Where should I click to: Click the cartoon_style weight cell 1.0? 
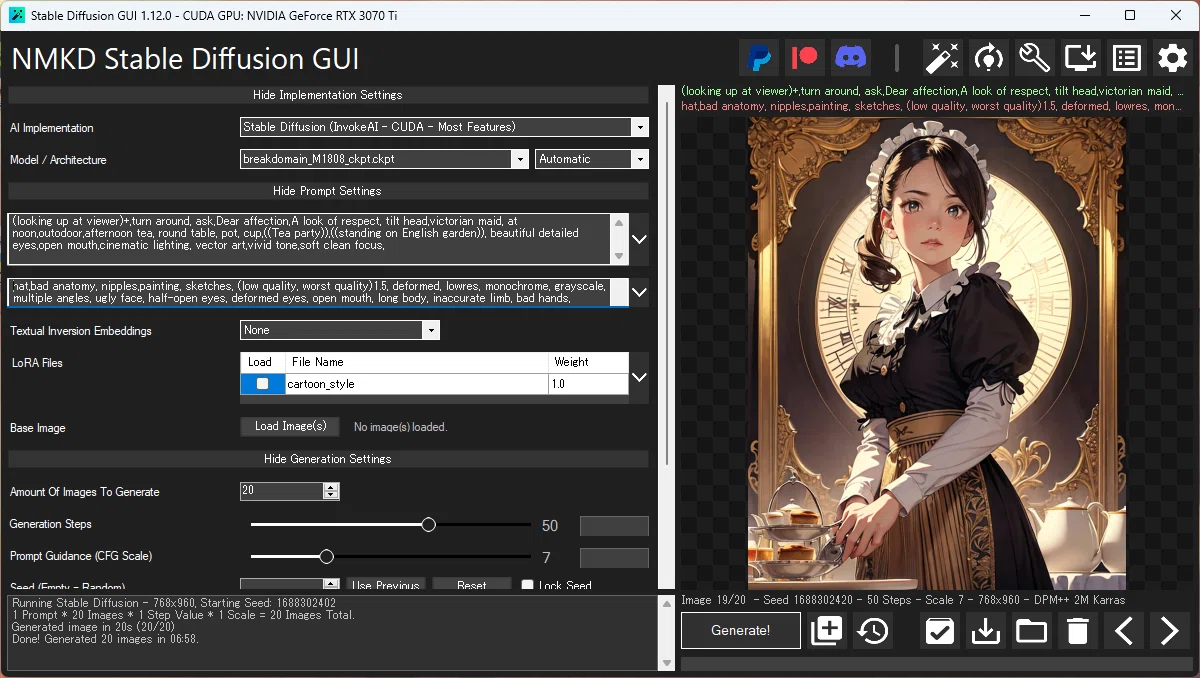[588, 384]
